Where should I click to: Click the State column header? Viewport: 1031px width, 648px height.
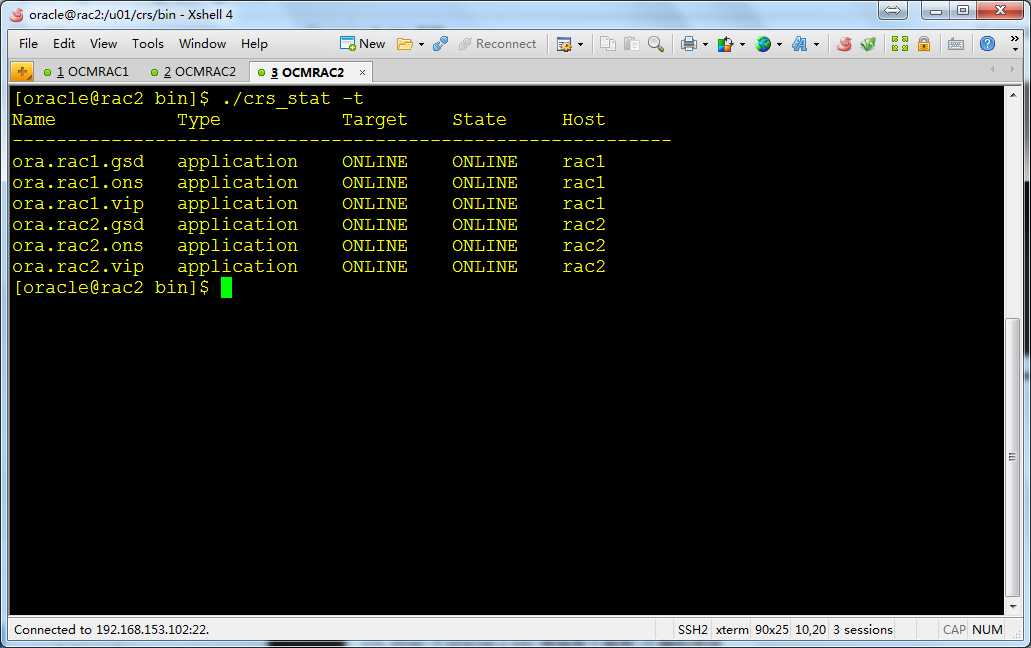coord(479,120)
